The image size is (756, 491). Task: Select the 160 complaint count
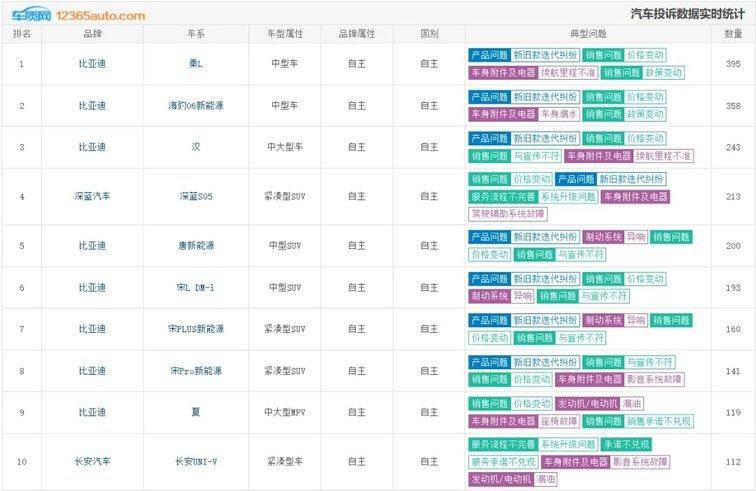(733, 329)
